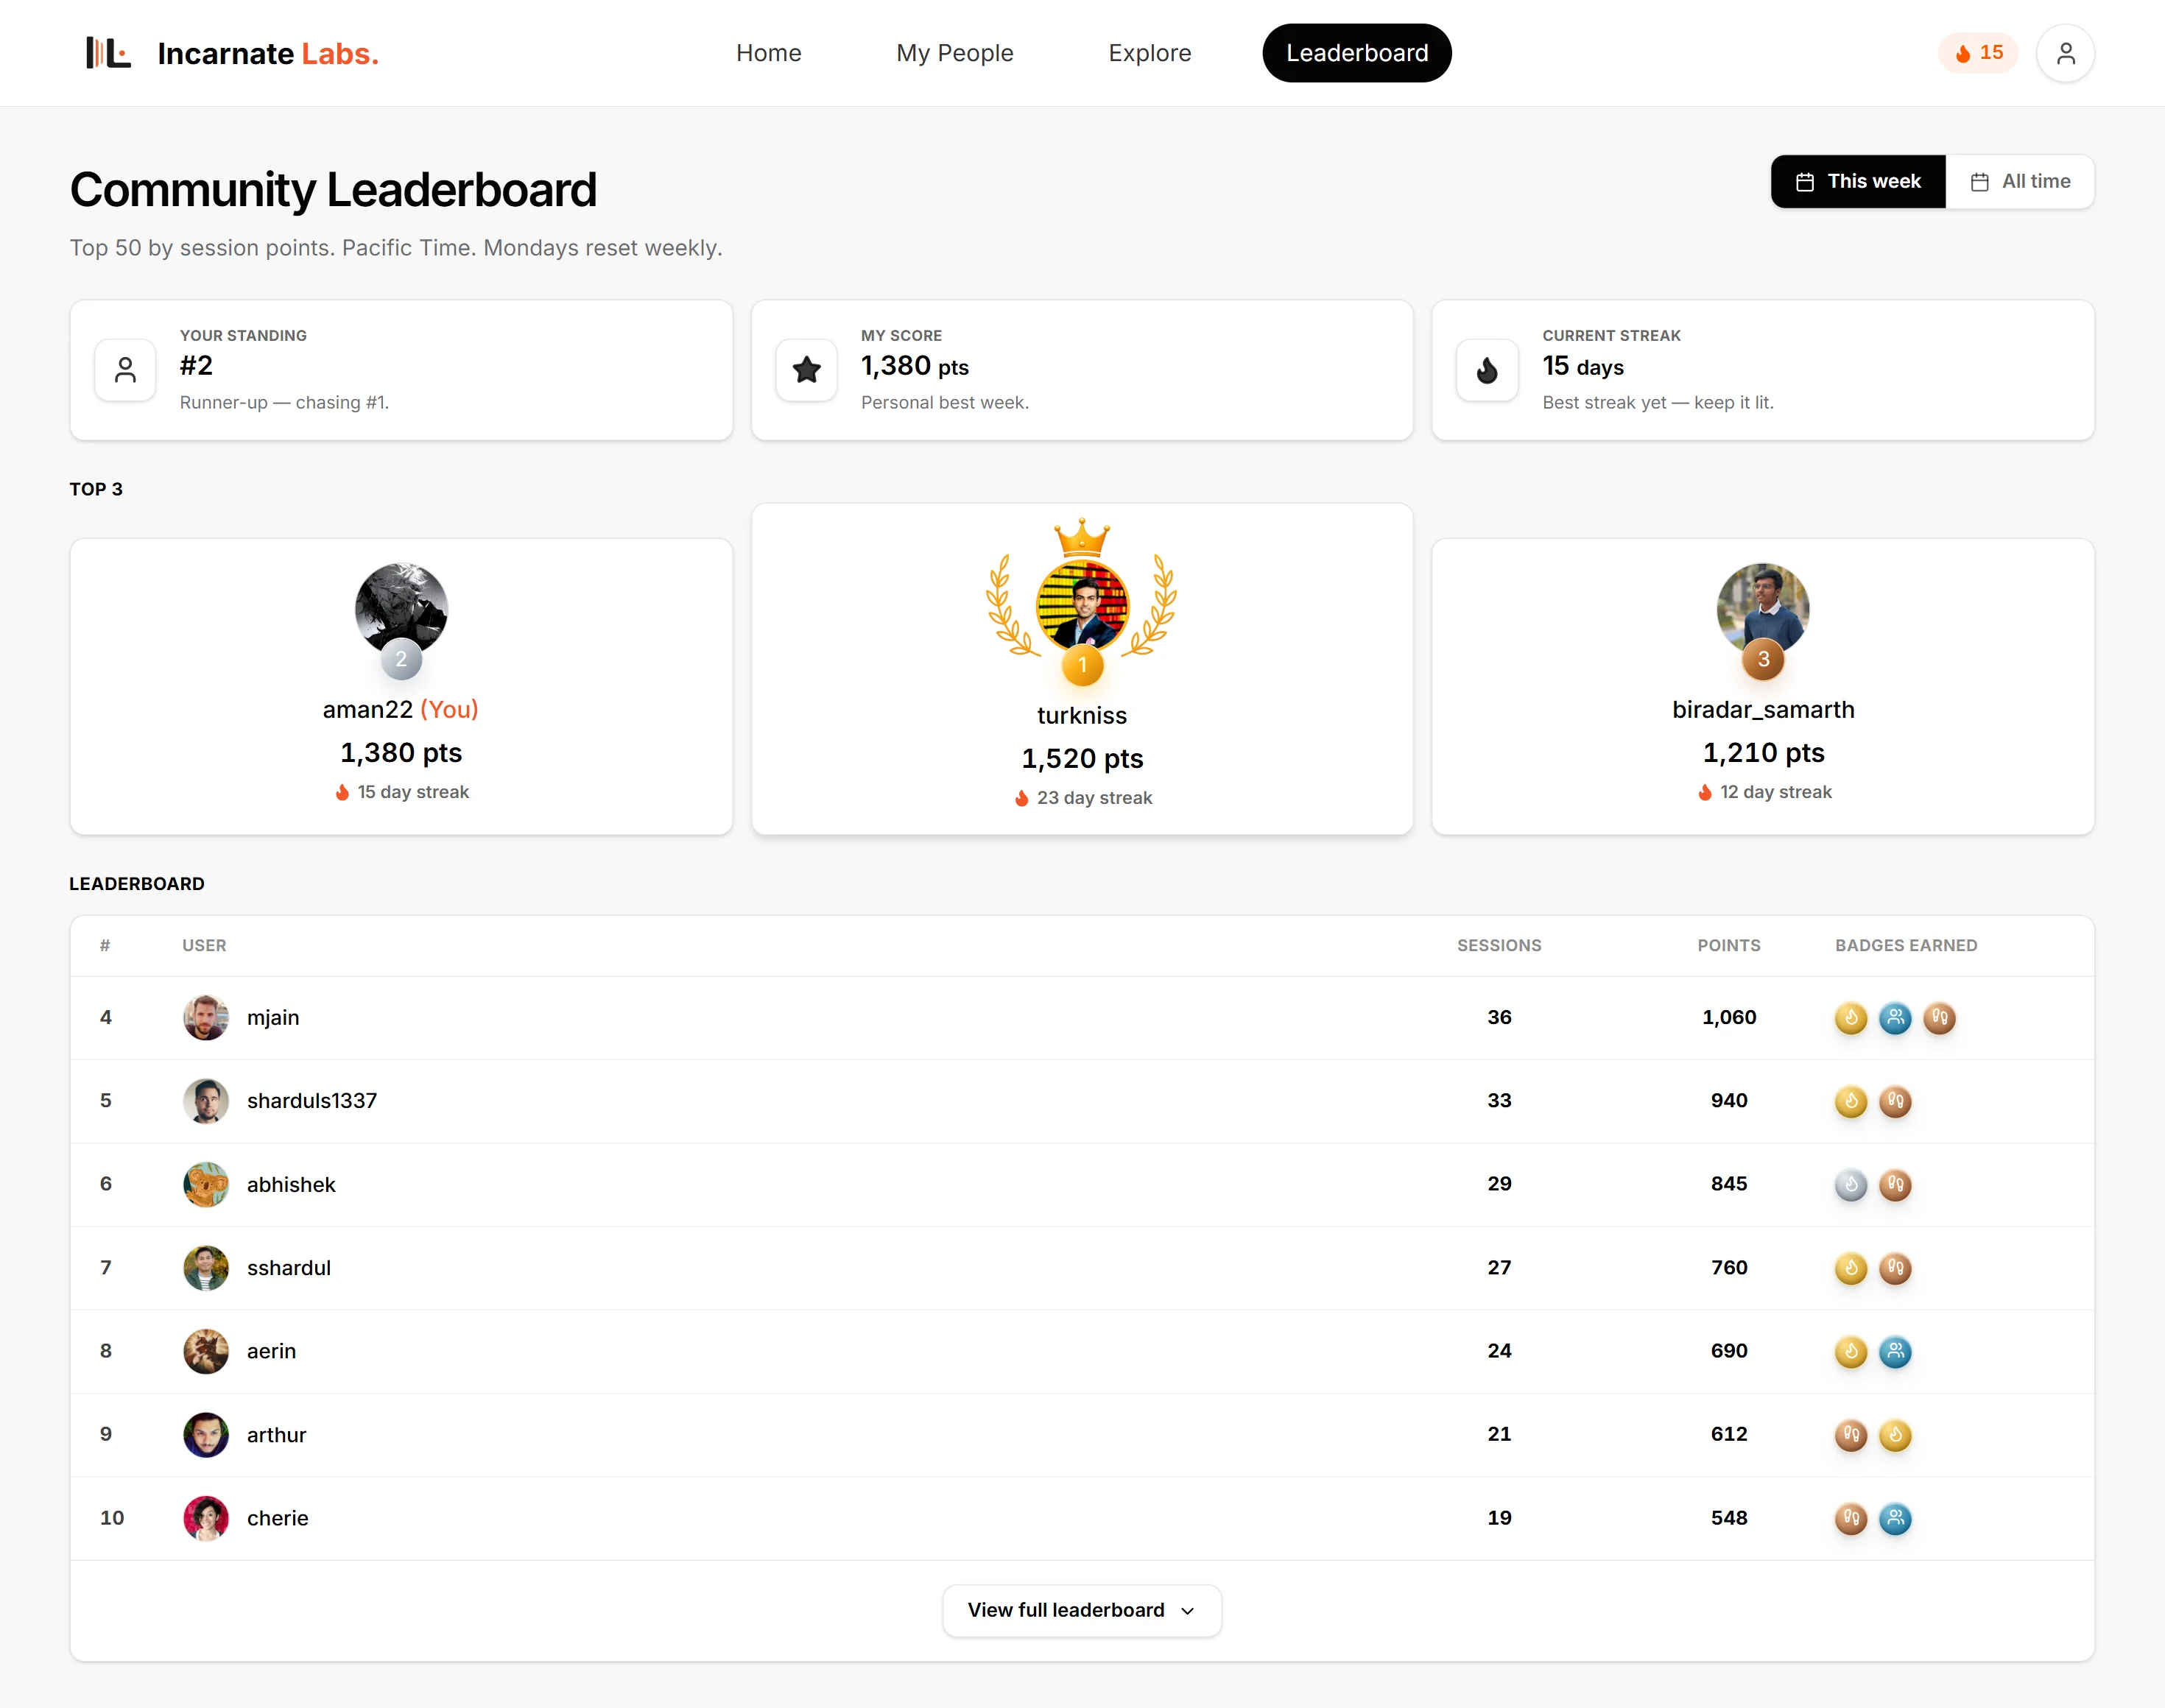Click the Incarnate Labs logo
The image size is (2165, 1708).
click(x=232, y=53)
